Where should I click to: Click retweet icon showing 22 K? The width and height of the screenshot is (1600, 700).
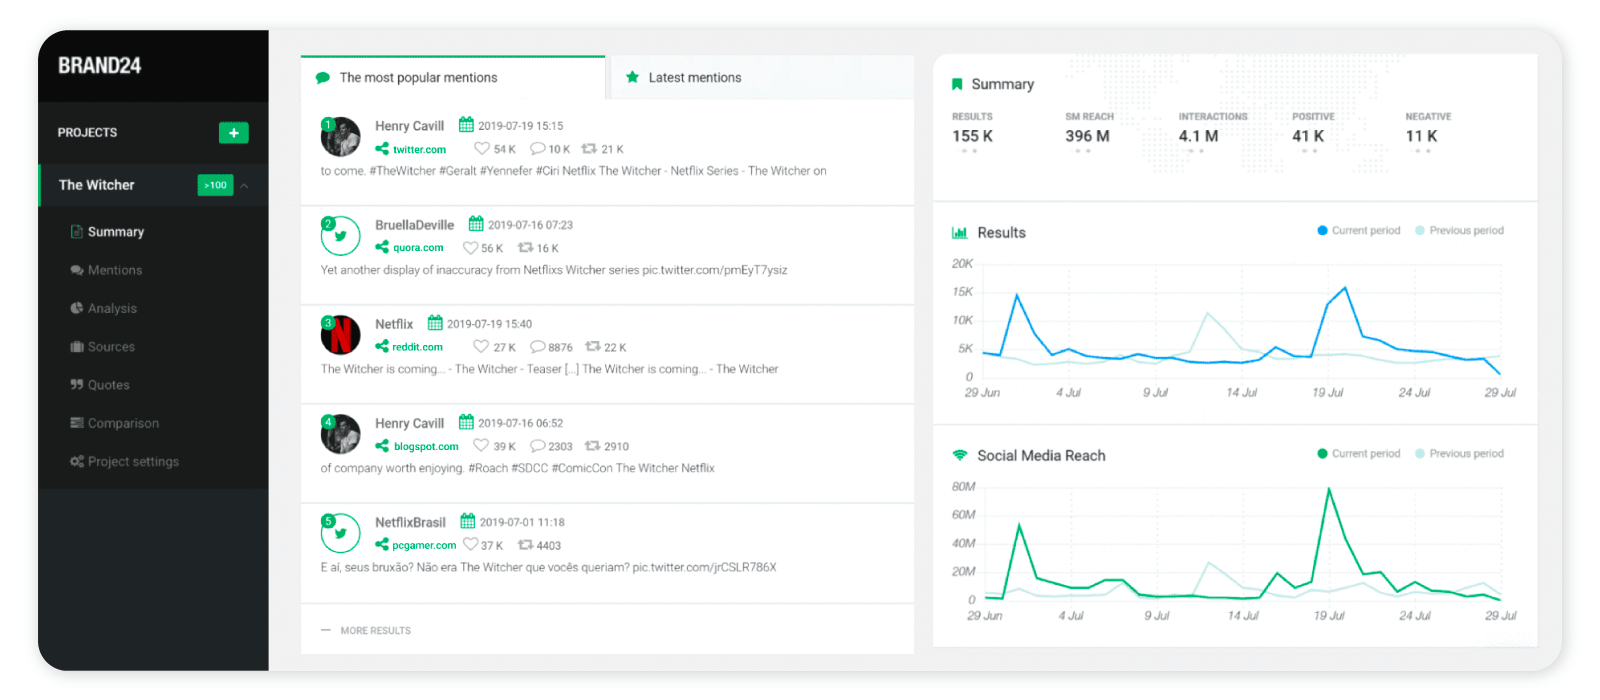(593, 347)
